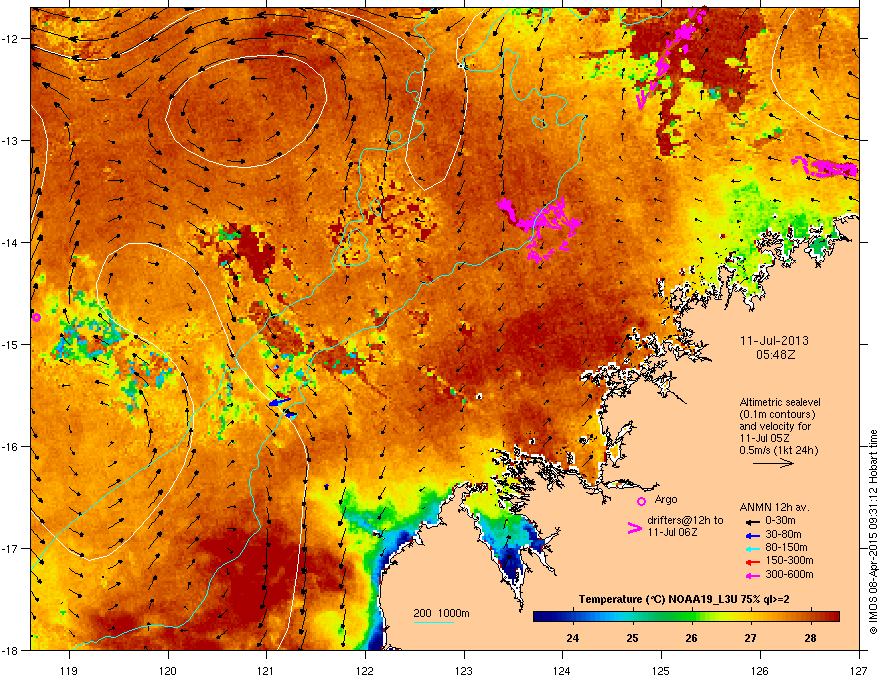880x680 pixels.
Task: Click the Temperature NOAA19_L3U colorbar title
Action: pyautogui.click(x=684, y=599)
